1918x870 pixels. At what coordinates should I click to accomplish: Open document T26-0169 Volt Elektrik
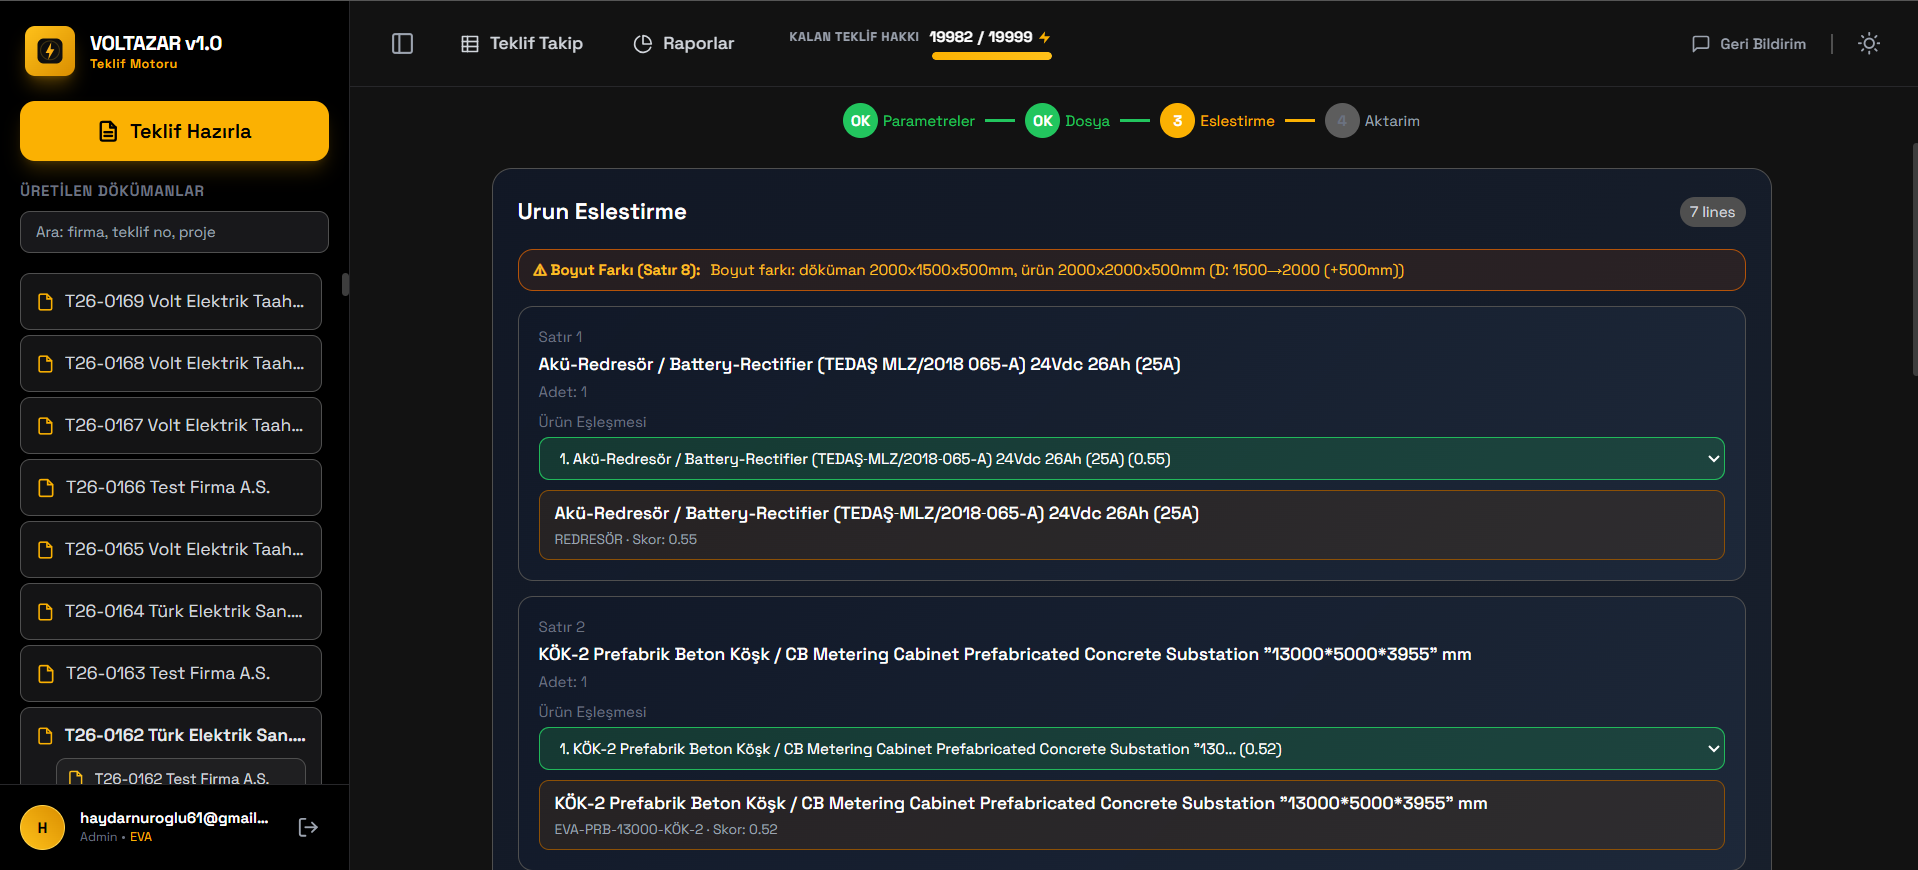[x=171, y=302]
